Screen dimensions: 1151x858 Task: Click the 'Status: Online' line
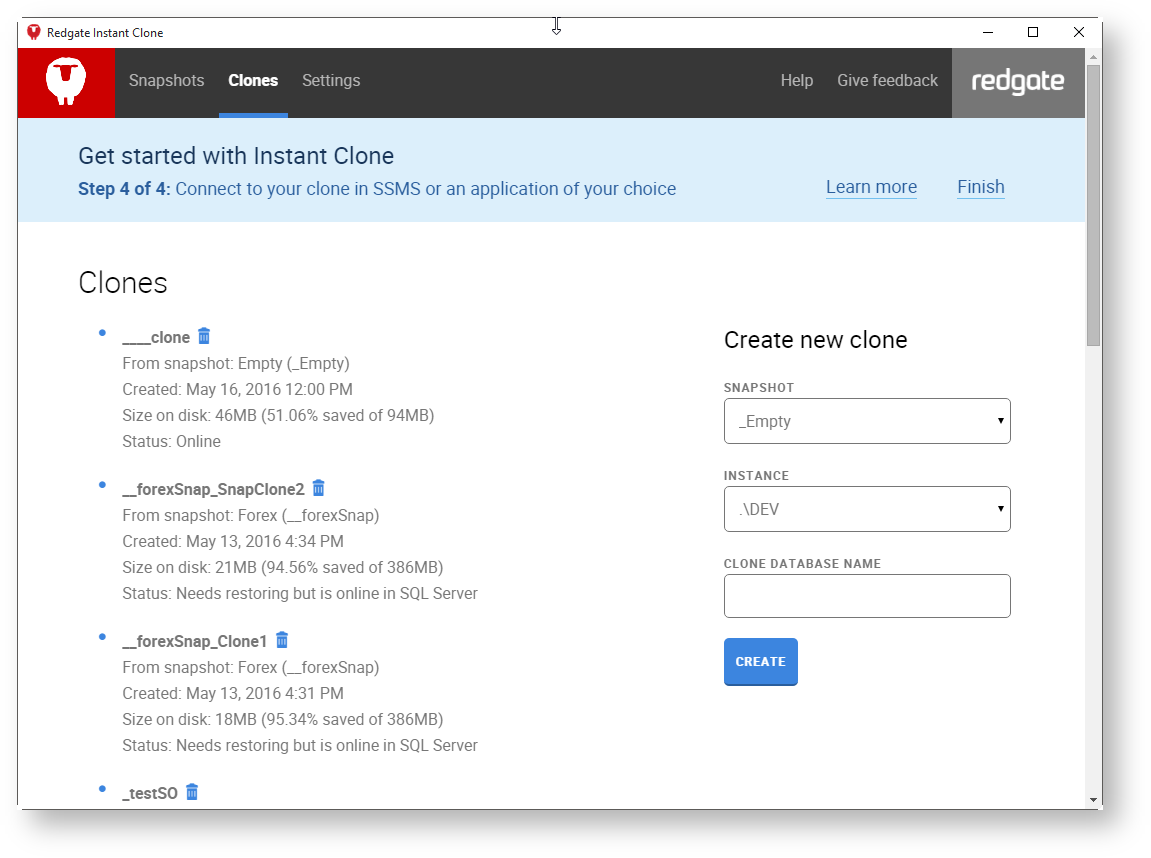[171, 441]
